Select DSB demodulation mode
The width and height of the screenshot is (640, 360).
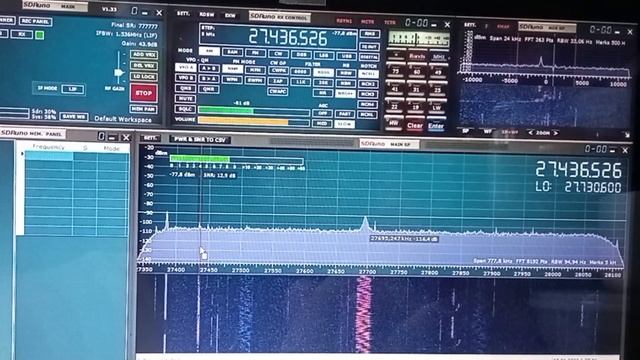pyautogui.click(x=301, y=55)
